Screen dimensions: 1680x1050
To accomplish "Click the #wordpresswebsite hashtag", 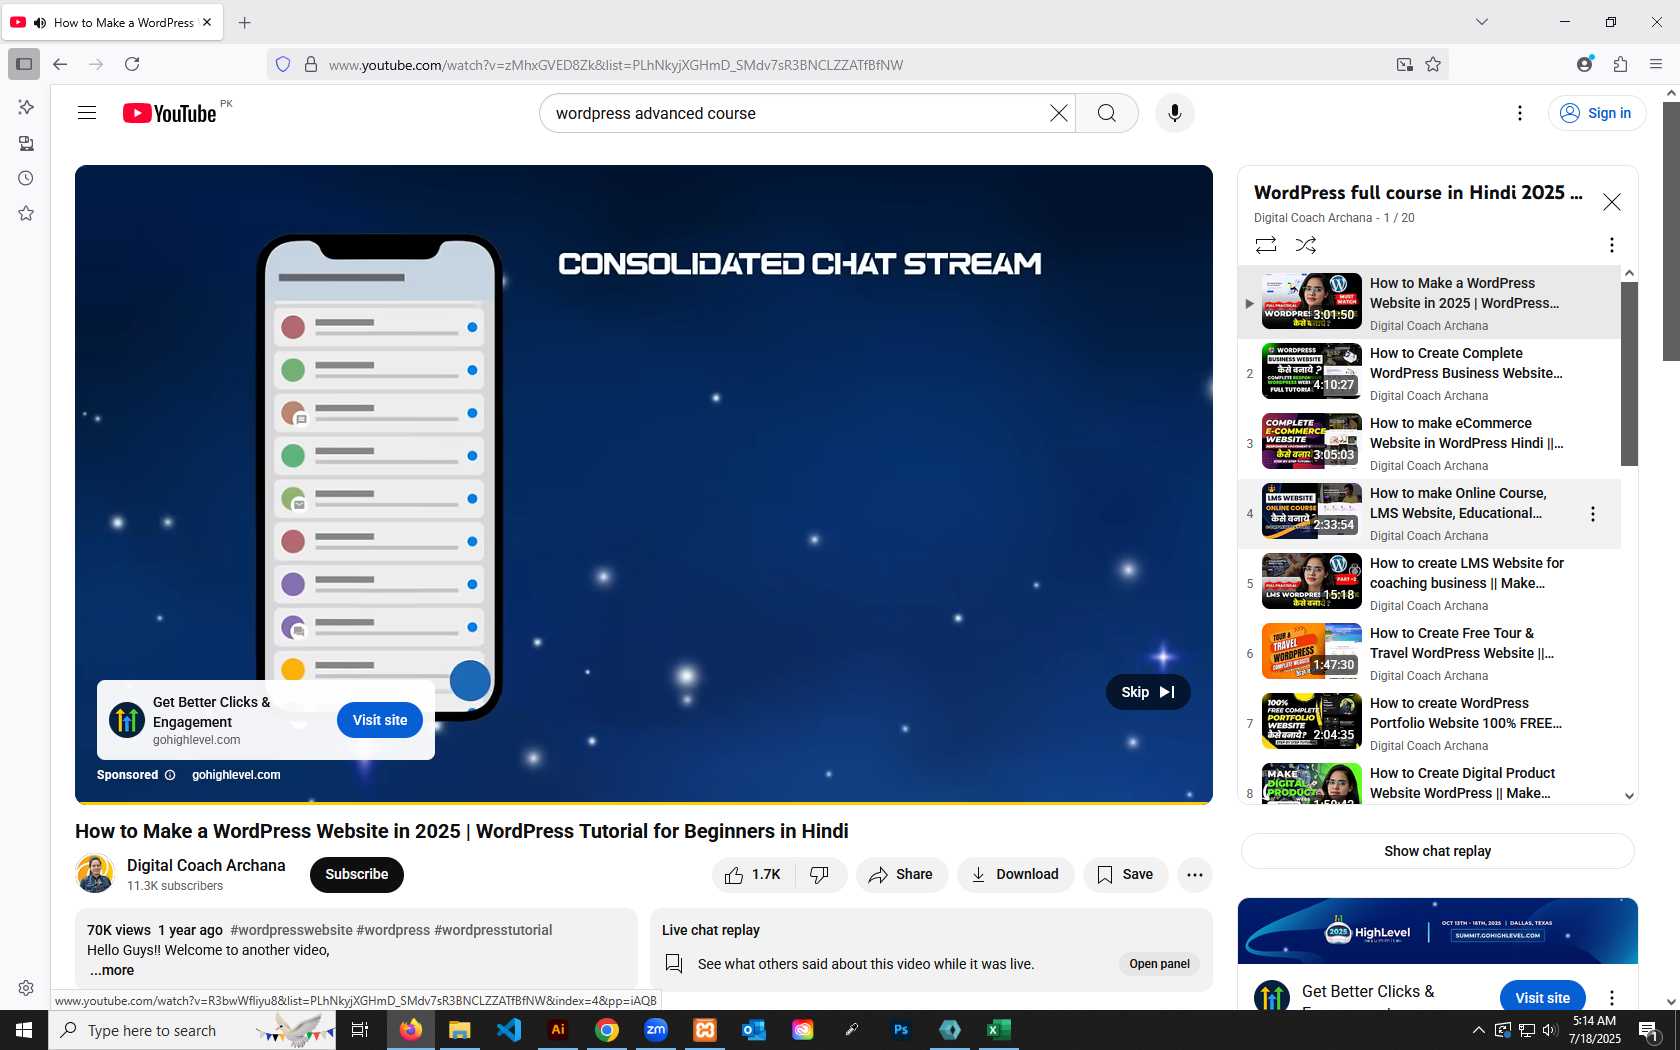I will pyautogui.click(x=291, y=930).
